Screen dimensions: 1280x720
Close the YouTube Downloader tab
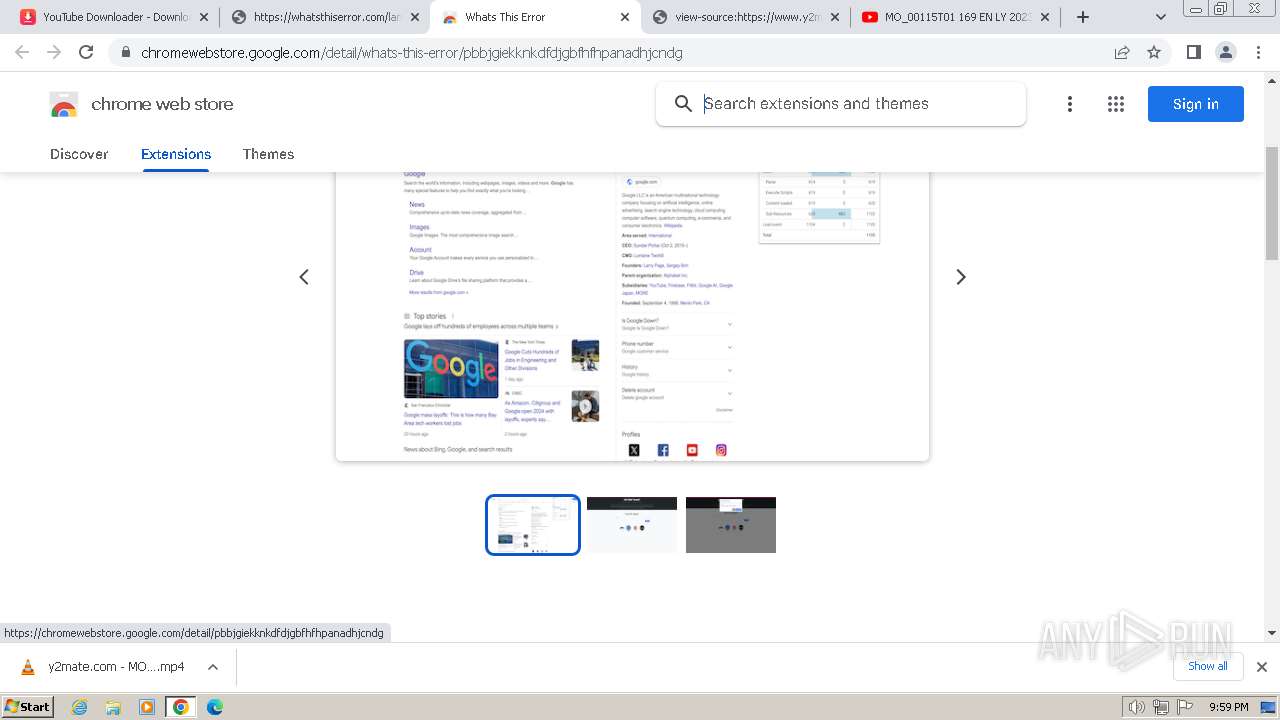point(205,17)
